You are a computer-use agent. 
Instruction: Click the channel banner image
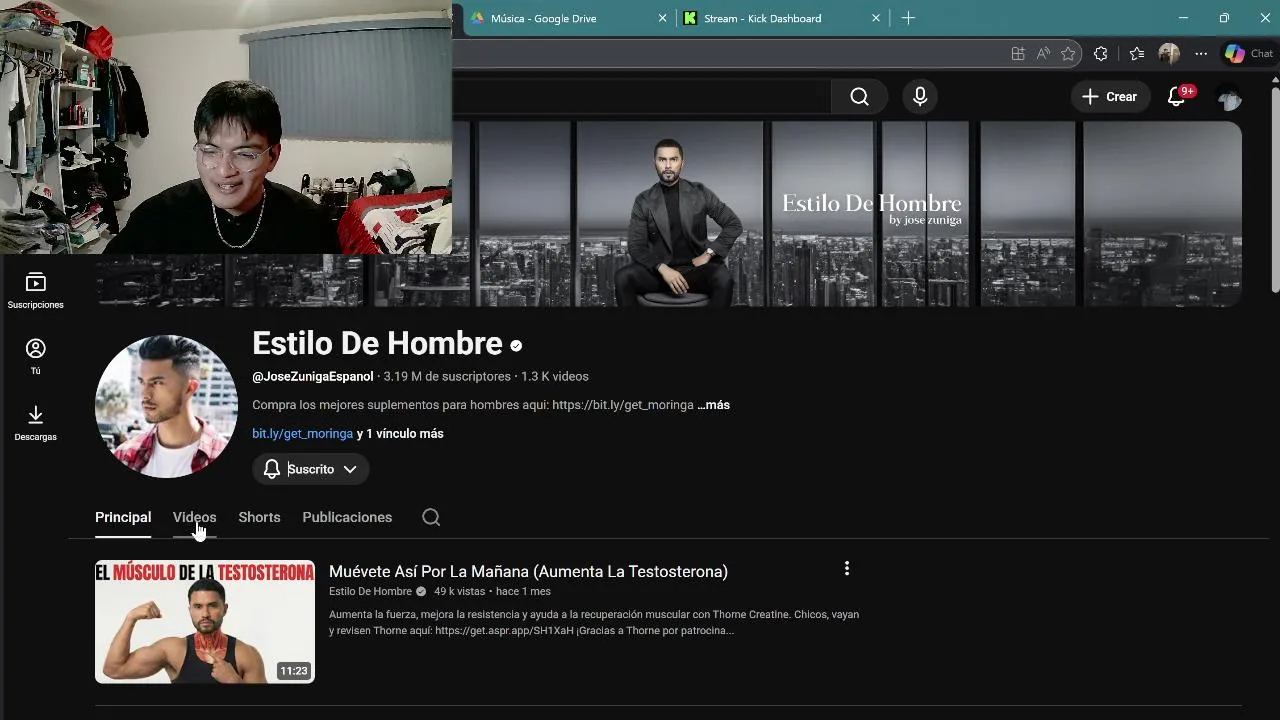coord(670,214)
